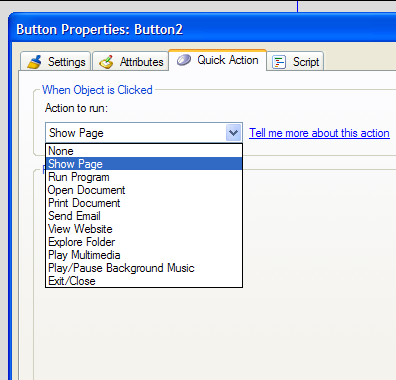This screenshot has width=396, height=380.
Task: Choose Run Program action
Action: (x=144, y=177)
